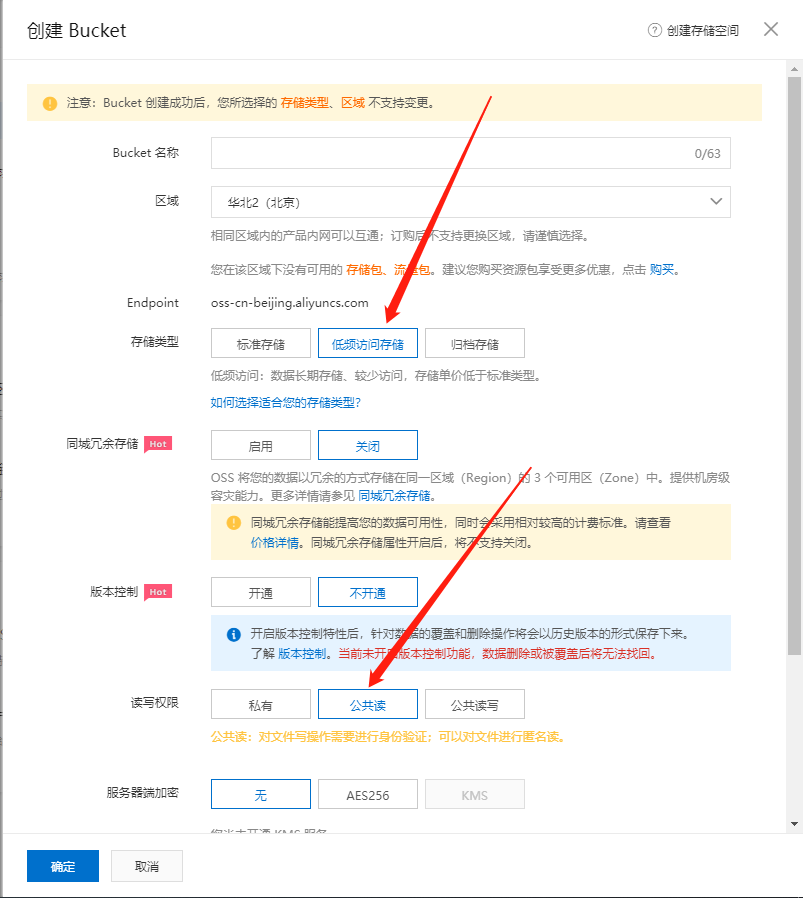The height and width of the screenshot is (898, 803).
Task: Click the scrollbar up arrow
Action: (794, 69)
